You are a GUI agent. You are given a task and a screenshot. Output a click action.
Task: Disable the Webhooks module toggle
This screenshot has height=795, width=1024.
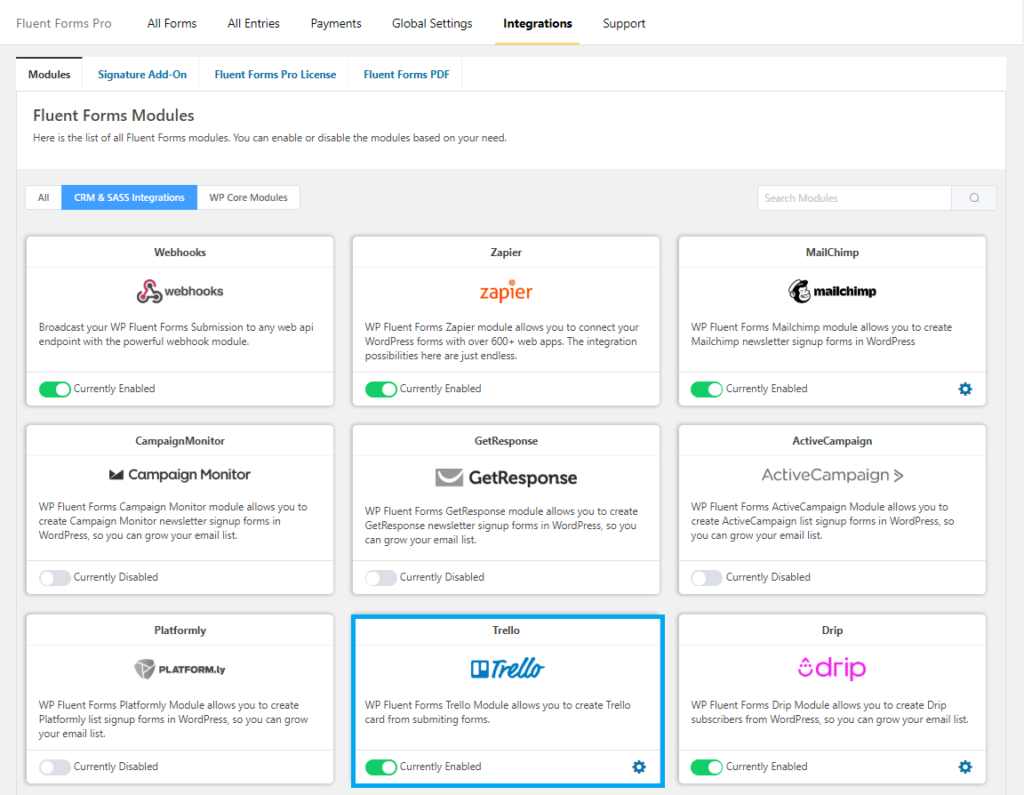55,389
